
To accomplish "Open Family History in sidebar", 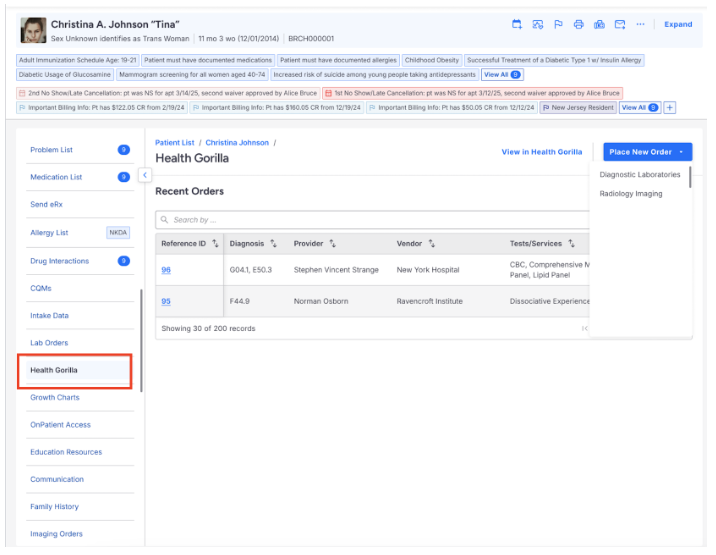I will [x=54, y=507].
